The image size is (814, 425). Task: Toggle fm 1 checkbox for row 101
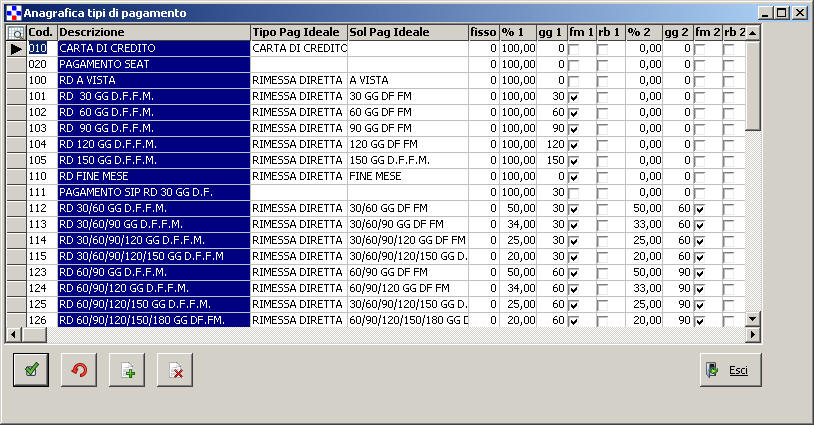(x=574, y=96)
